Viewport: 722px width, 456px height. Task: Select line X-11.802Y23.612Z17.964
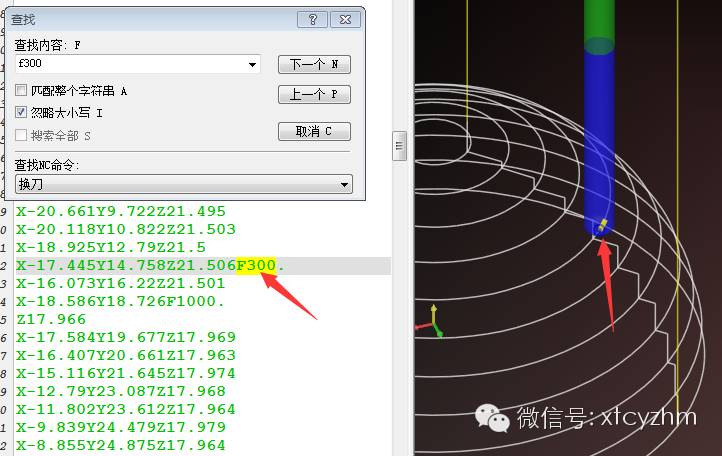click(126, 409)
